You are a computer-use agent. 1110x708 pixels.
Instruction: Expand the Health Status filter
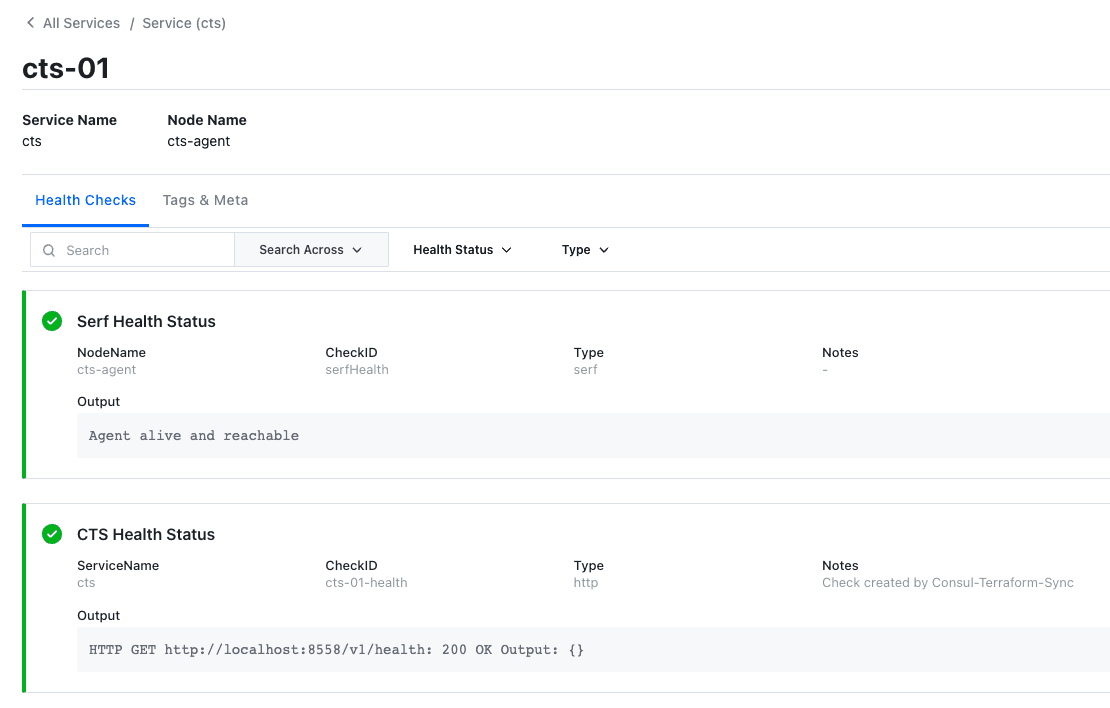[462, 250]
